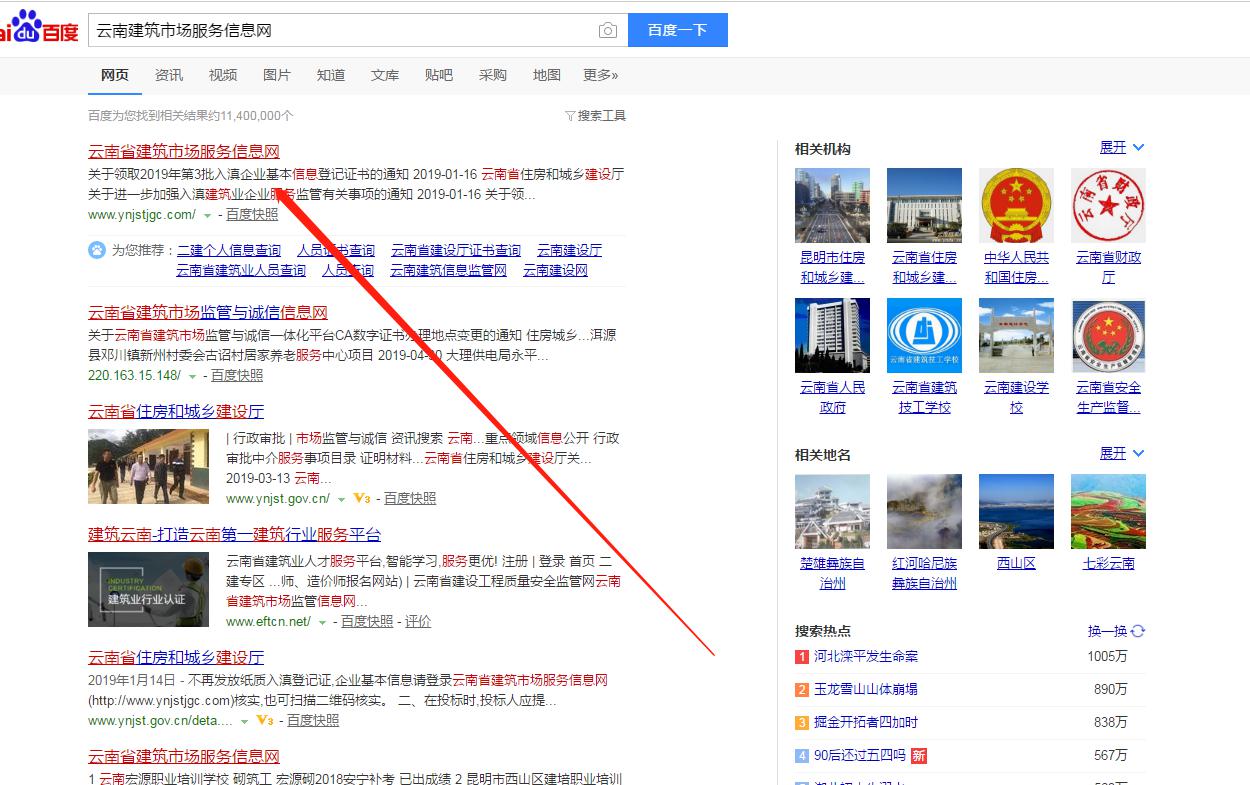The width and height of the screenshot is (1250, 785).
Task: Click the V3 badge next to www.ynjst.gov.cn/
Action: [362, 498]
